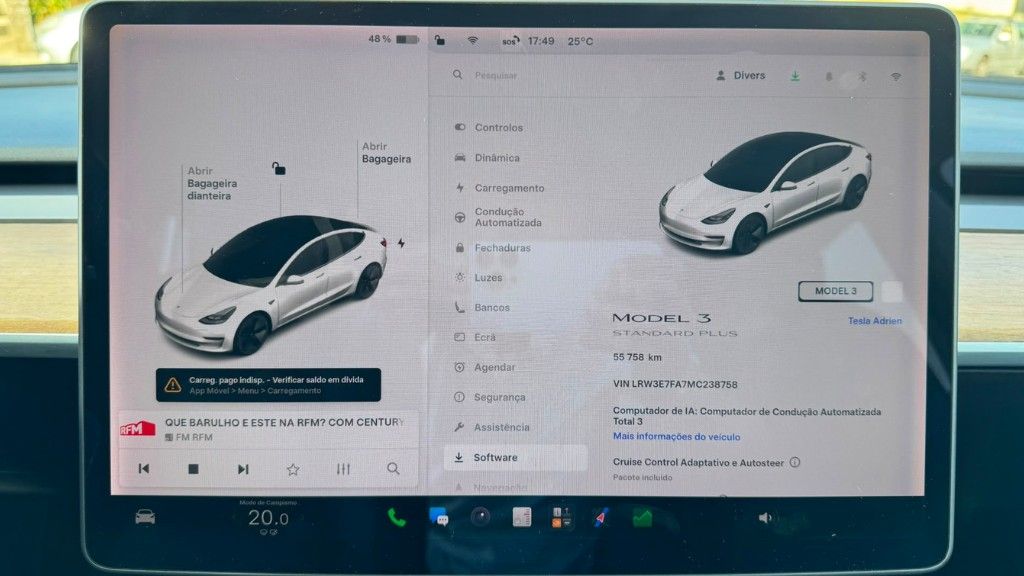1024x576 pixels.
Task: Adjust the 20.0 cabin temperature control
Action: [268, 518]
